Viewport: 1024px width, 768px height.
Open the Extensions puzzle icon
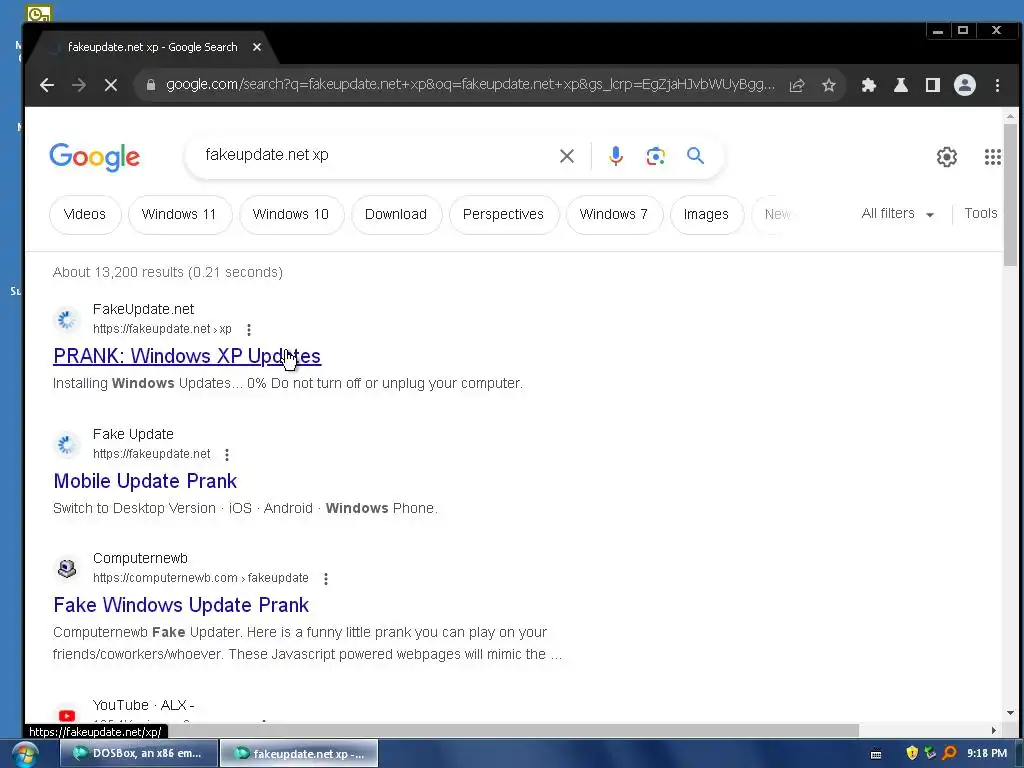[x=869, y=85]
